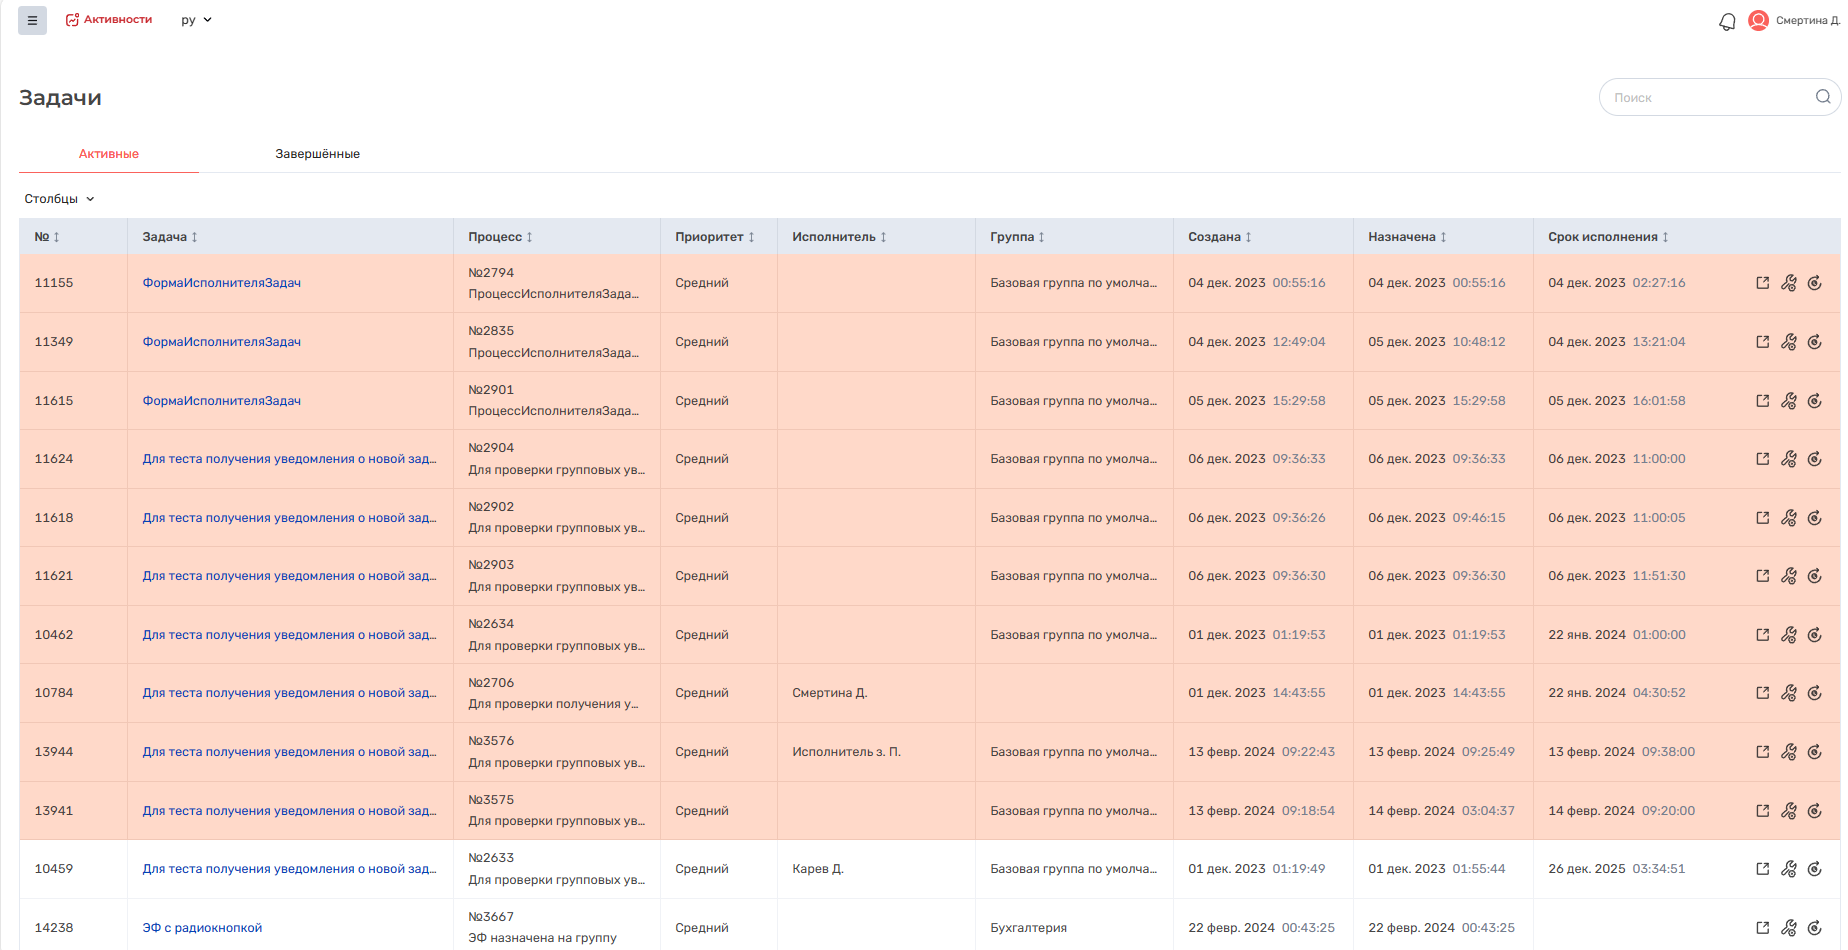Click the Смертина Д. username in header
Screen dimensions: 1848x950
tap(1808, 20)
